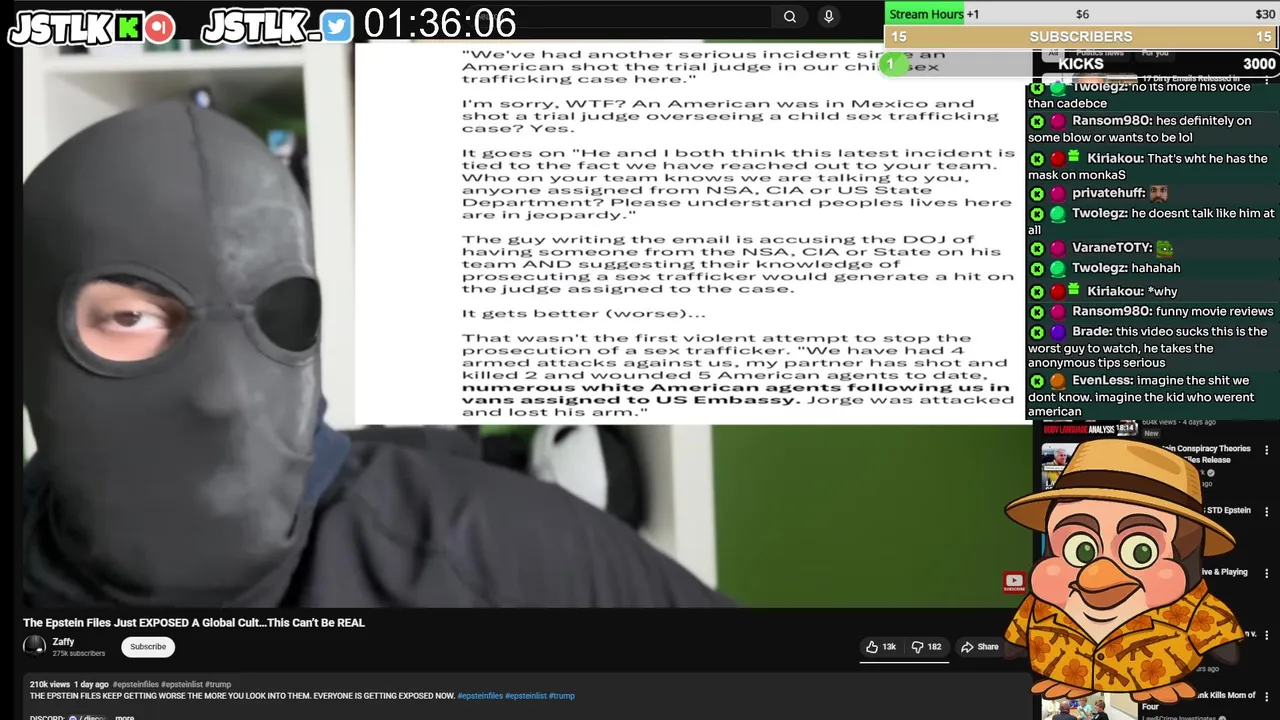Dislike the video showing 182
This screenshot has height=720, width=1280.
pyautogui.click(x=927, y=647)
